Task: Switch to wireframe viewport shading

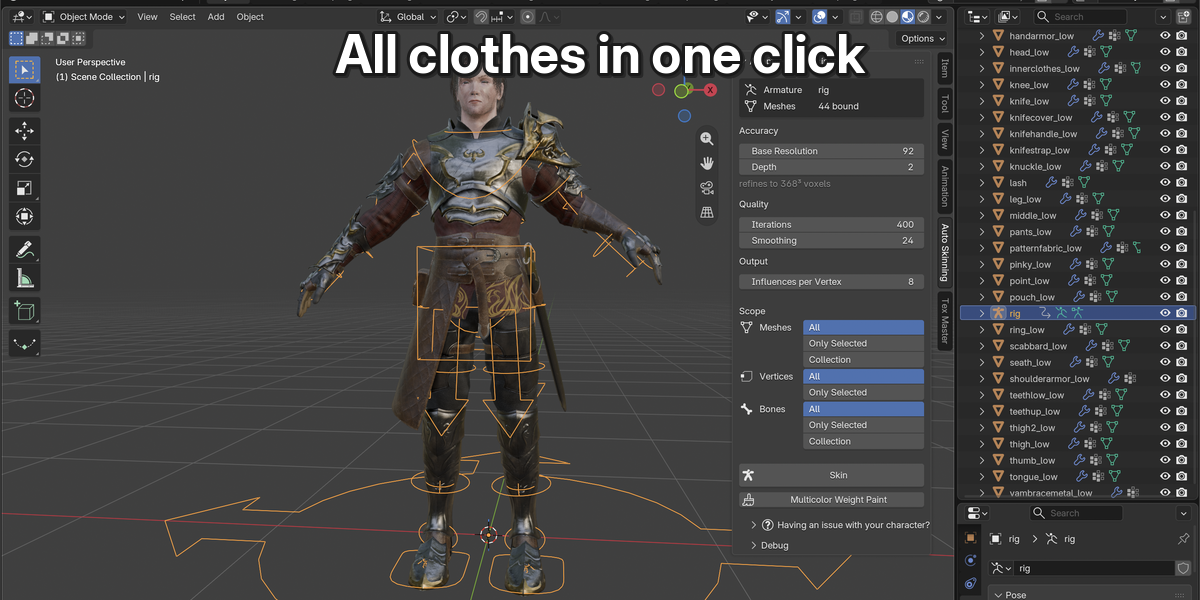Action: point(877,17)
